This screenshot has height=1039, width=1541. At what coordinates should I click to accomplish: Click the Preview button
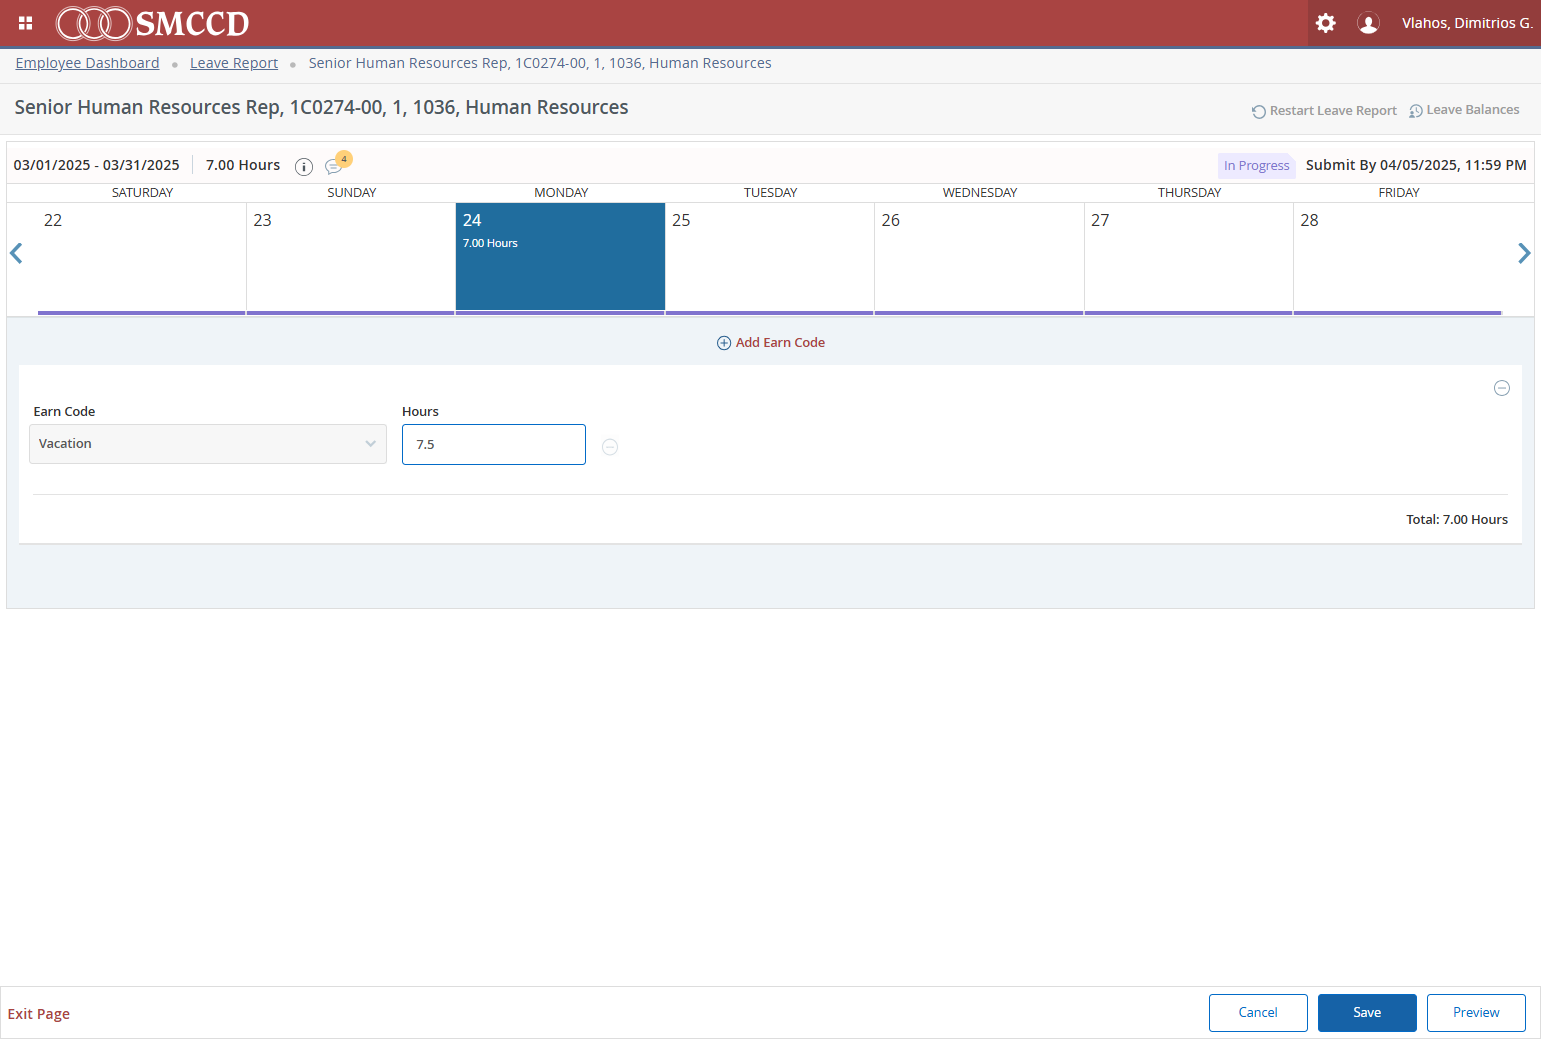(x=1476, y=1013)
